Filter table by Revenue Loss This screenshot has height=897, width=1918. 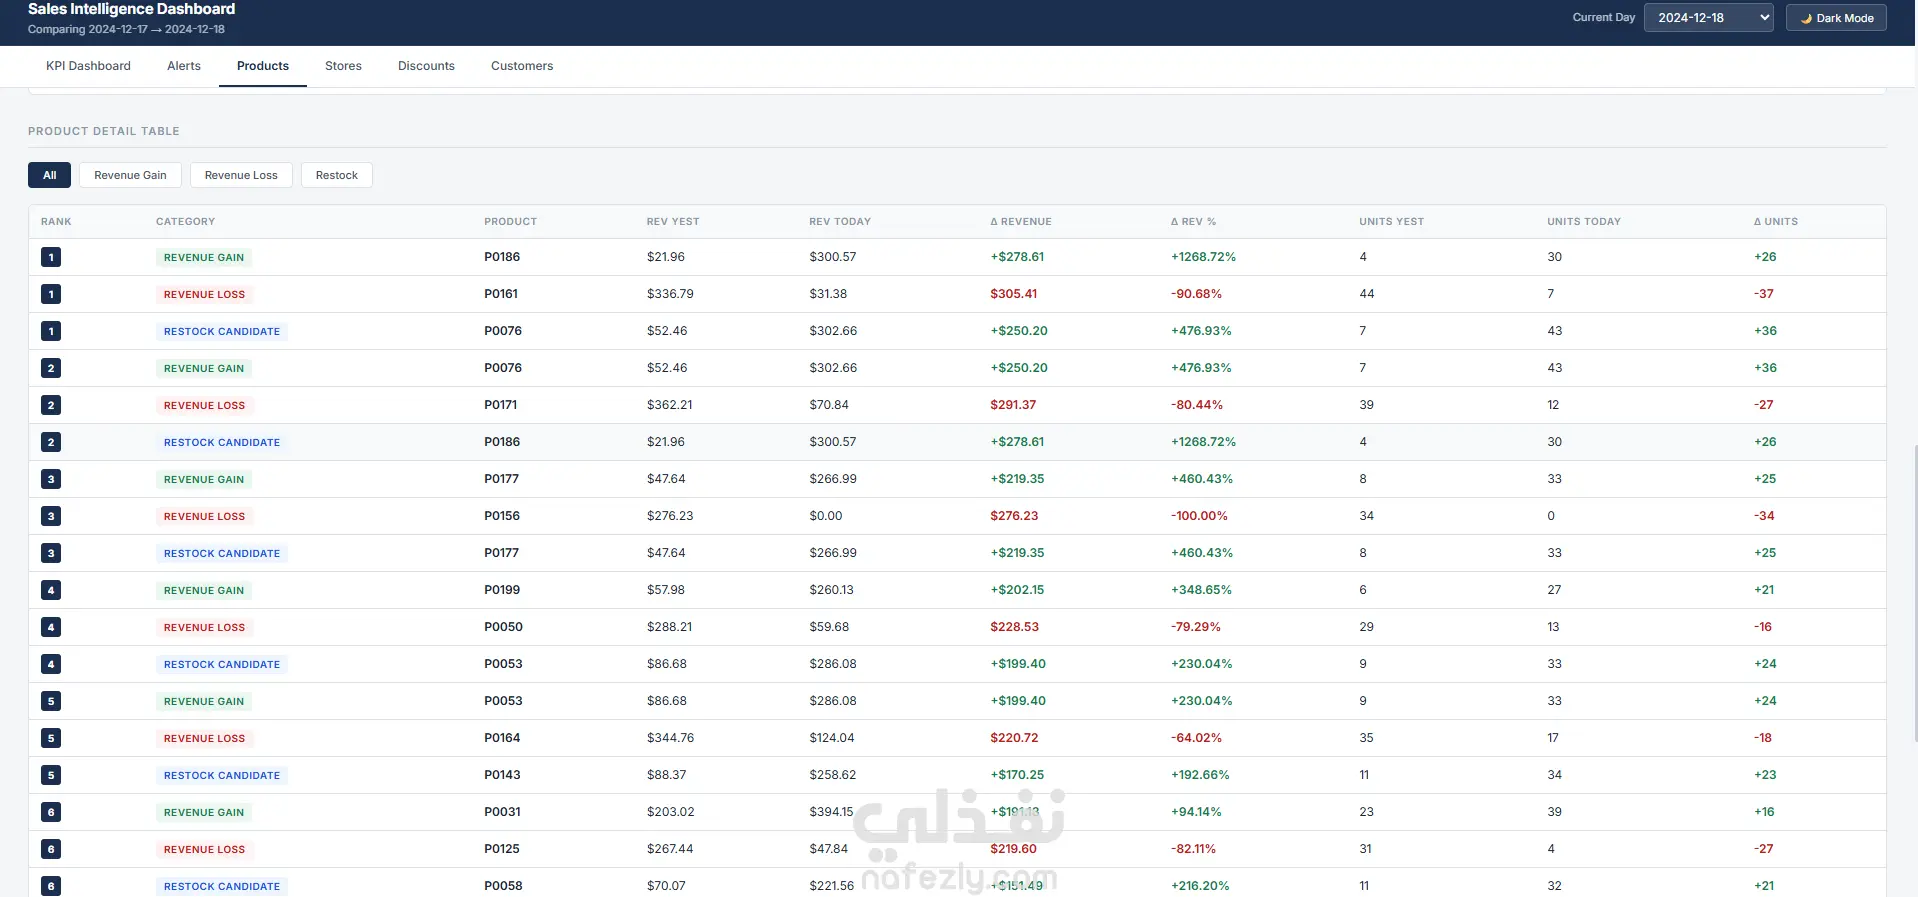(x=241, y=175)
